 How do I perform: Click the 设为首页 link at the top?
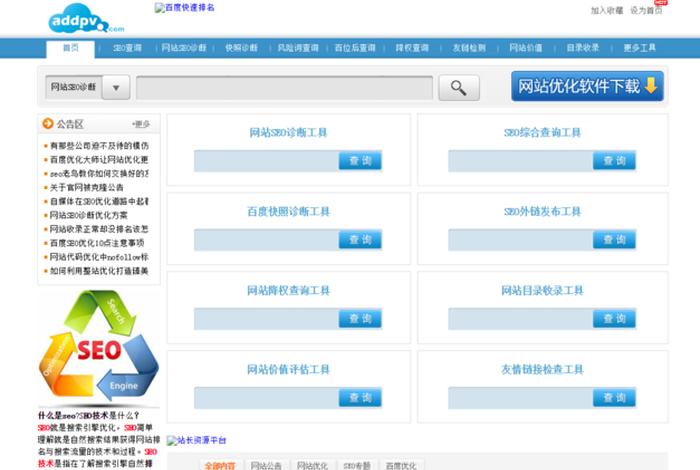tap(646, 10)
